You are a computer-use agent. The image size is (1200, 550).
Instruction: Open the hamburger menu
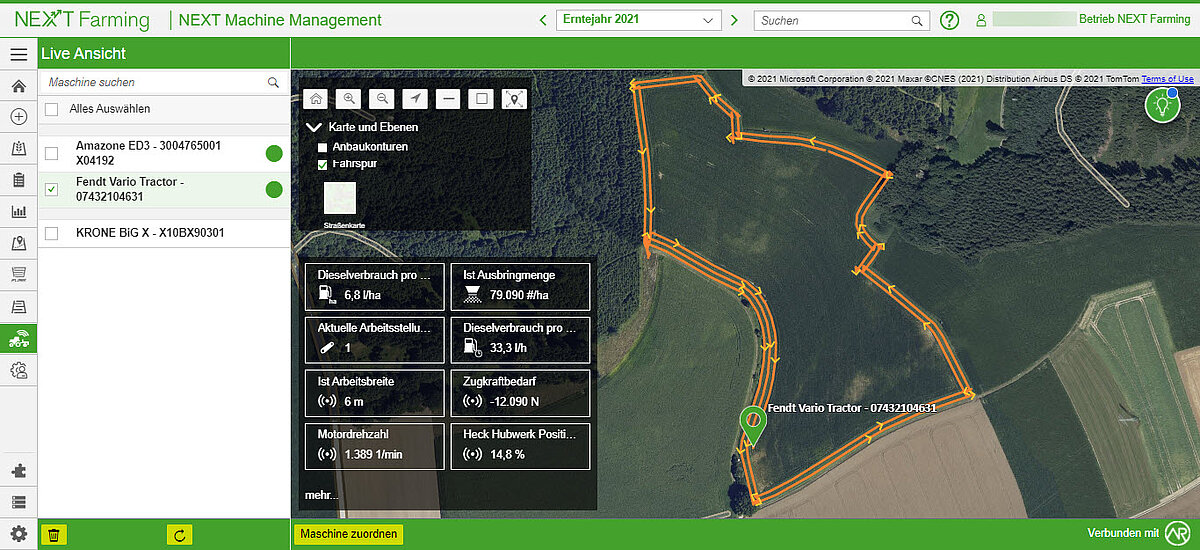(x=18, y=54)
